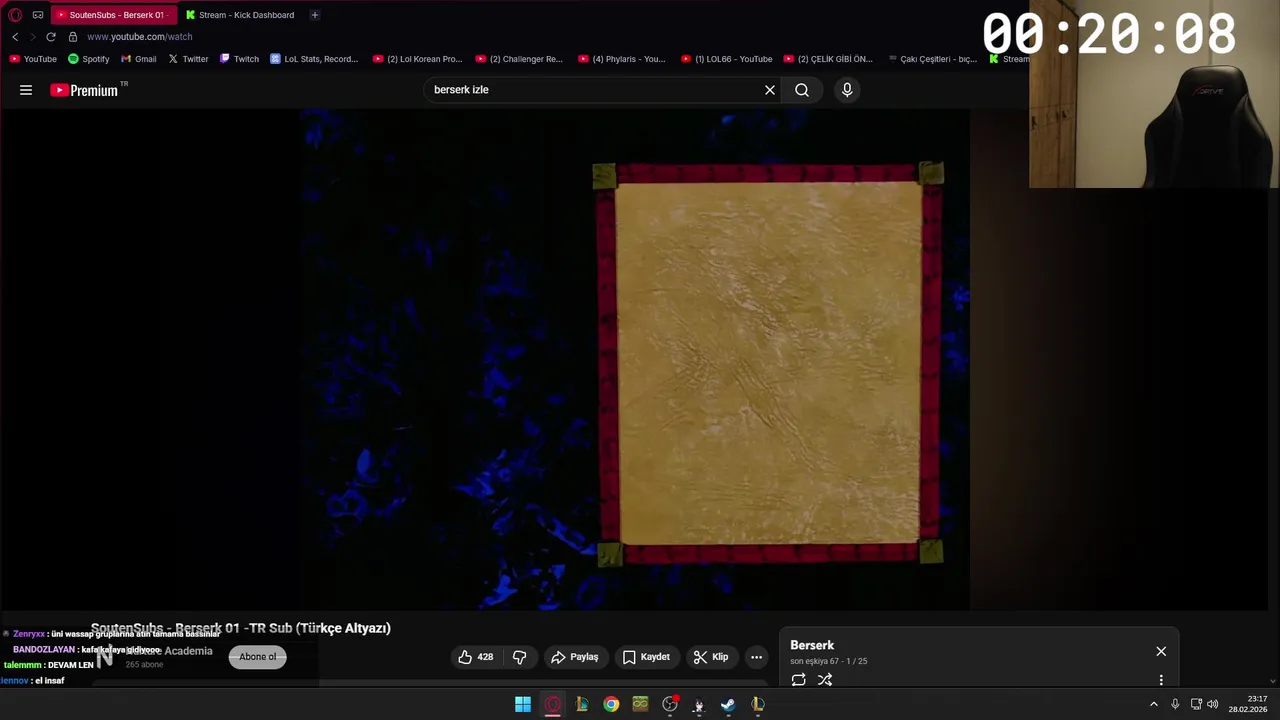Screen dimensions: 1280x720
Task: Open Berserk playlist options three-dot menu
Action: [1161, 680]
